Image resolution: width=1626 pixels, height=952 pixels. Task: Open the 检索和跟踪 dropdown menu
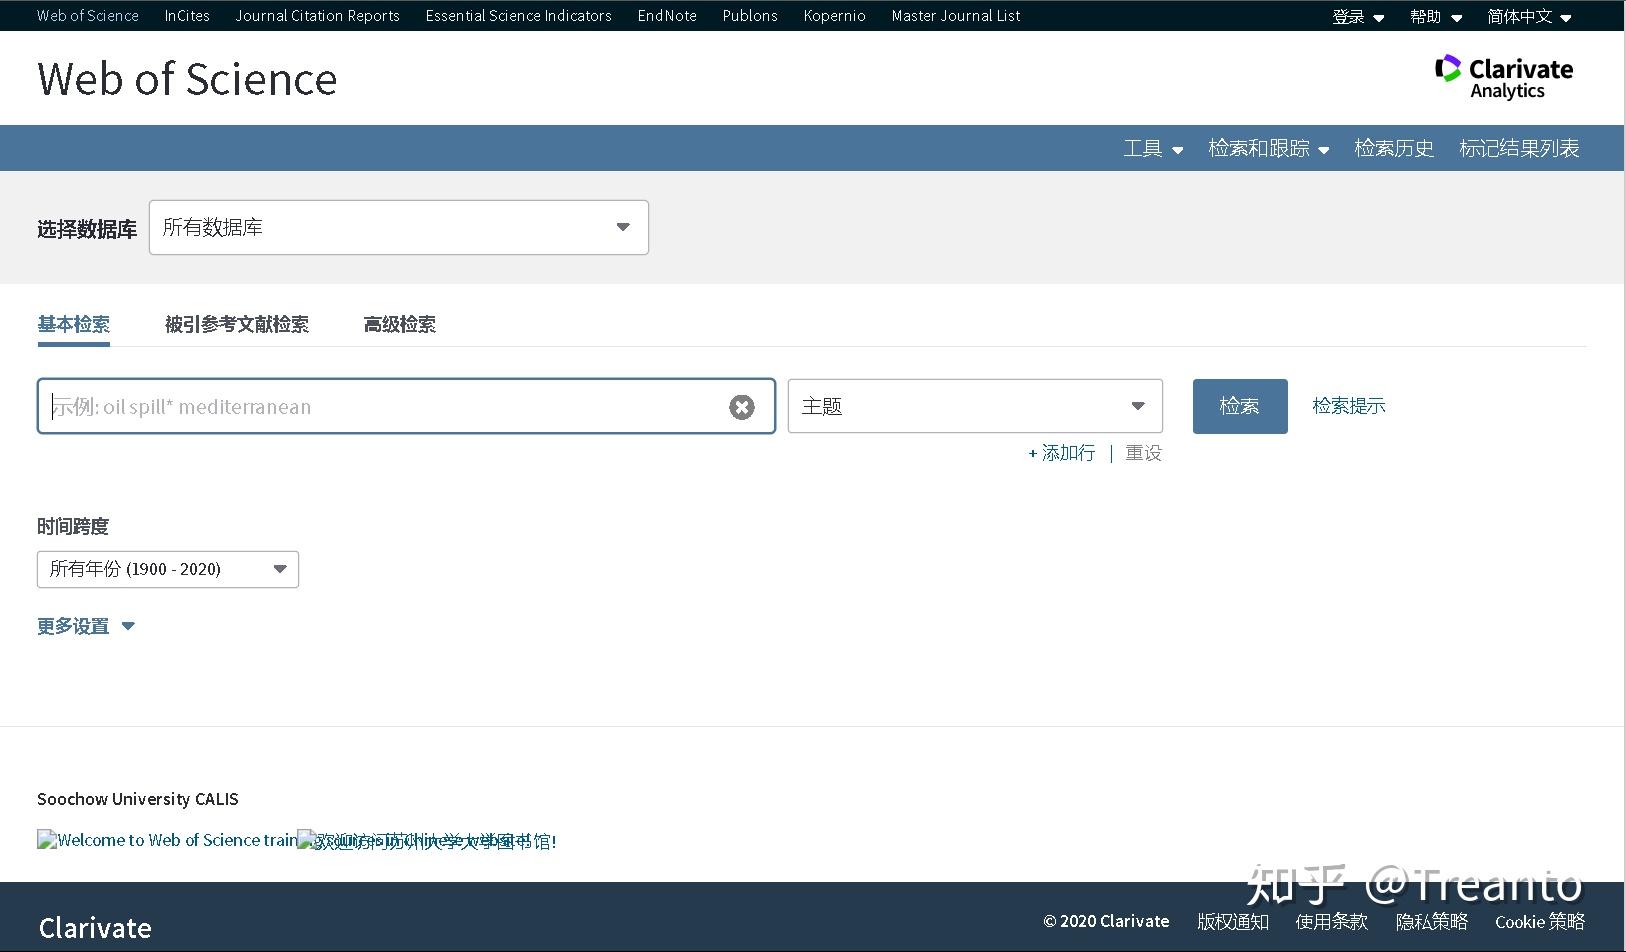pos(1268,148)
